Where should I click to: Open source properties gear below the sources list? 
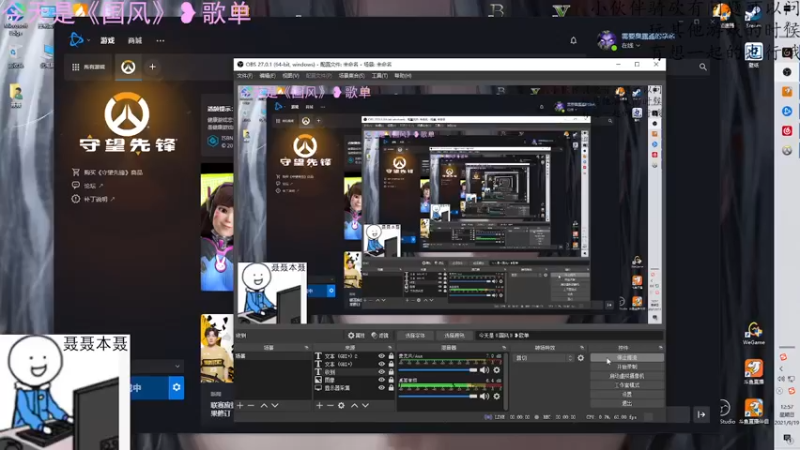point(341,405)
